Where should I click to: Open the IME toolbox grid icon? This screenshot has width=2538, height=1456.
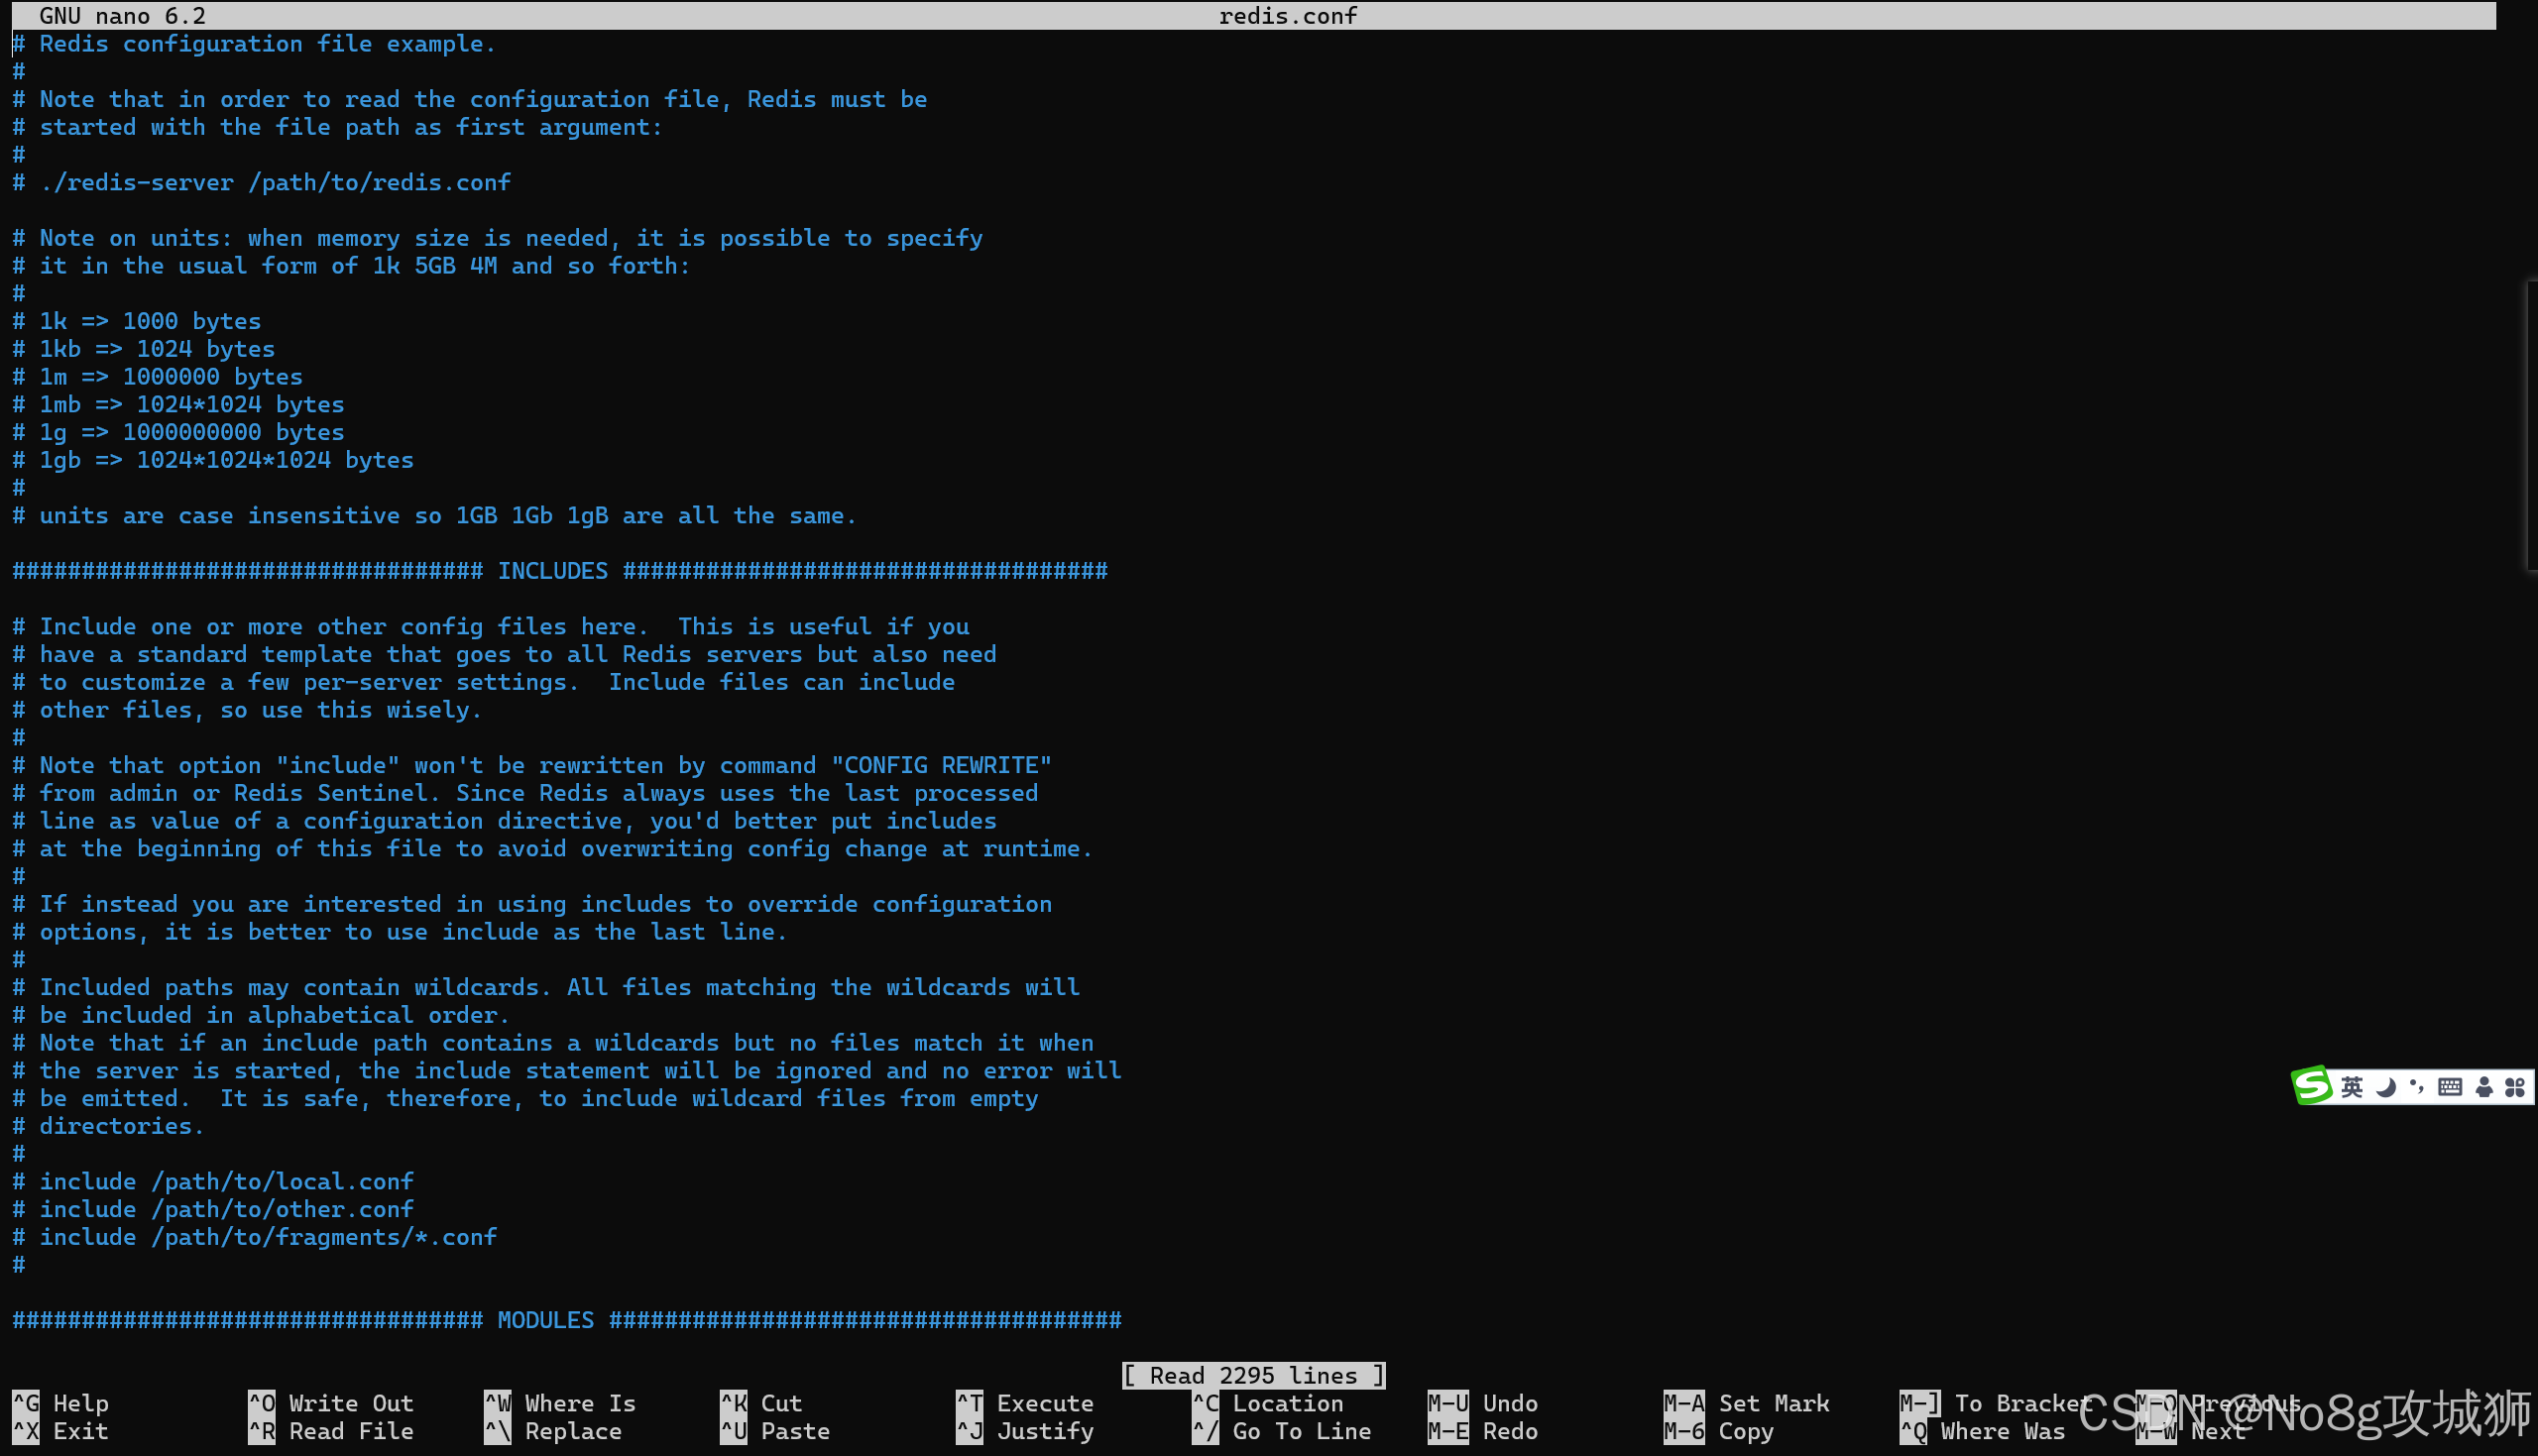click(x=2515, y=1087)
